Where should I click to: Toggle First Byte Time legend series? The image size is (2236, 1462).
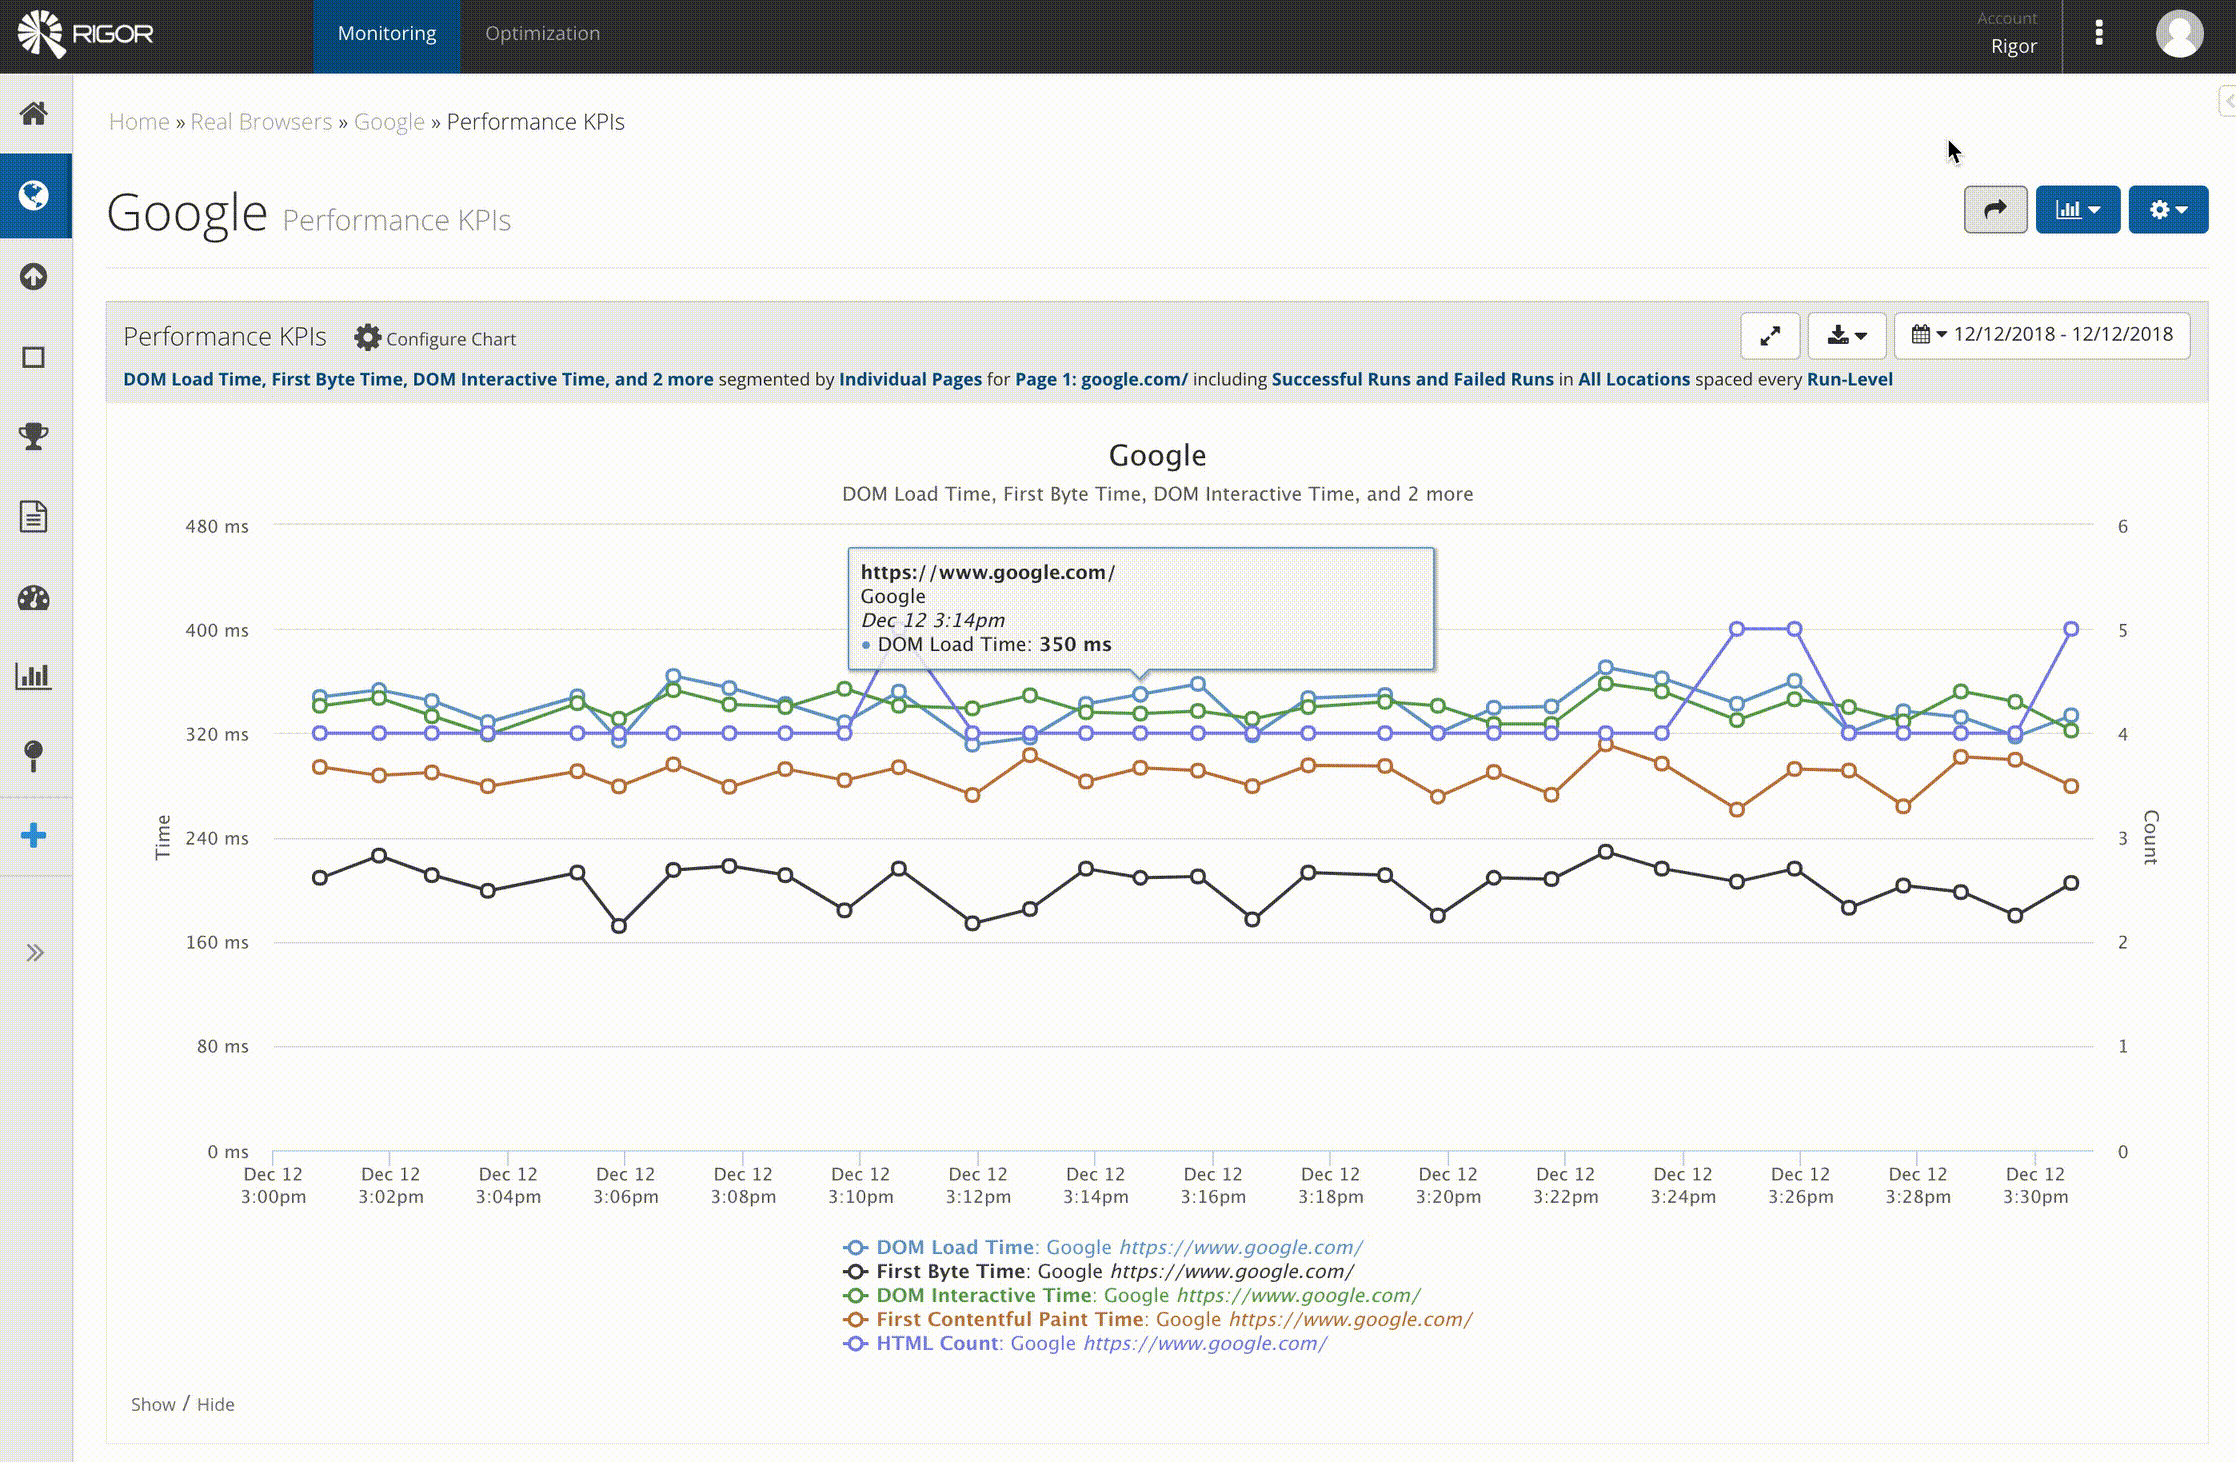[1098, 1271]
